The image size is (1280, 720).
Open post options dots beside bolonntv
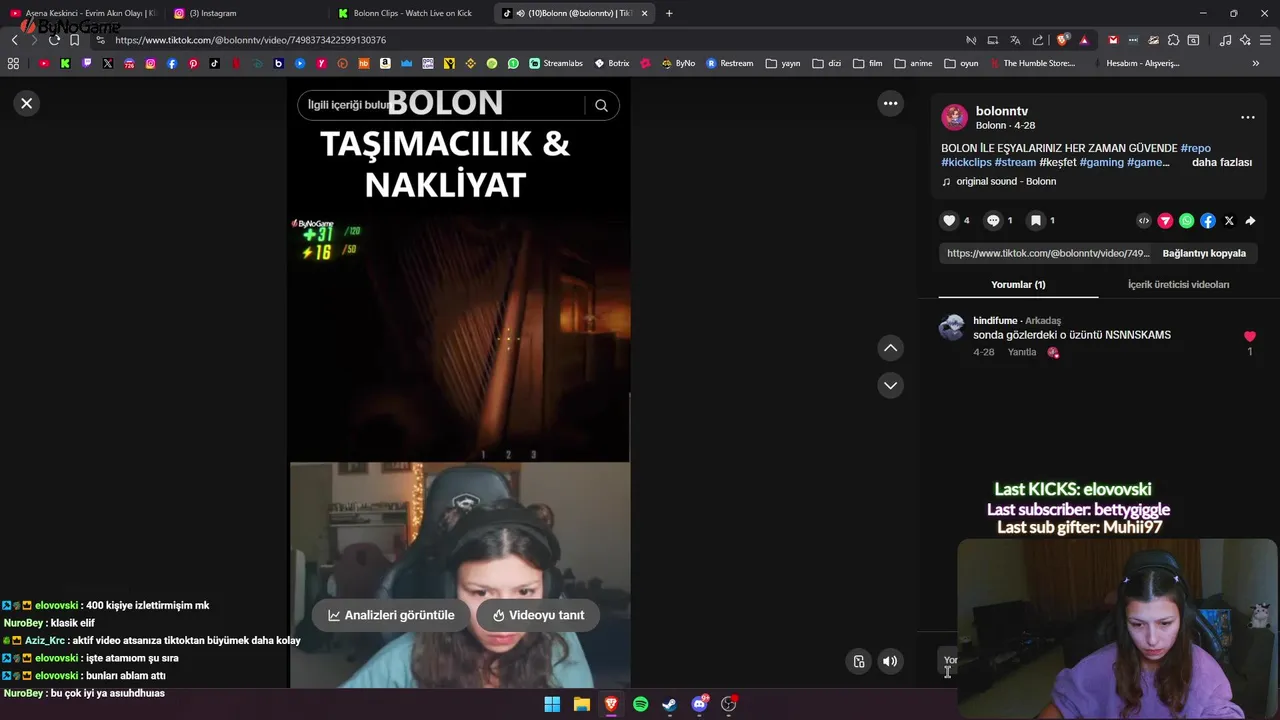click(1247, 117)
